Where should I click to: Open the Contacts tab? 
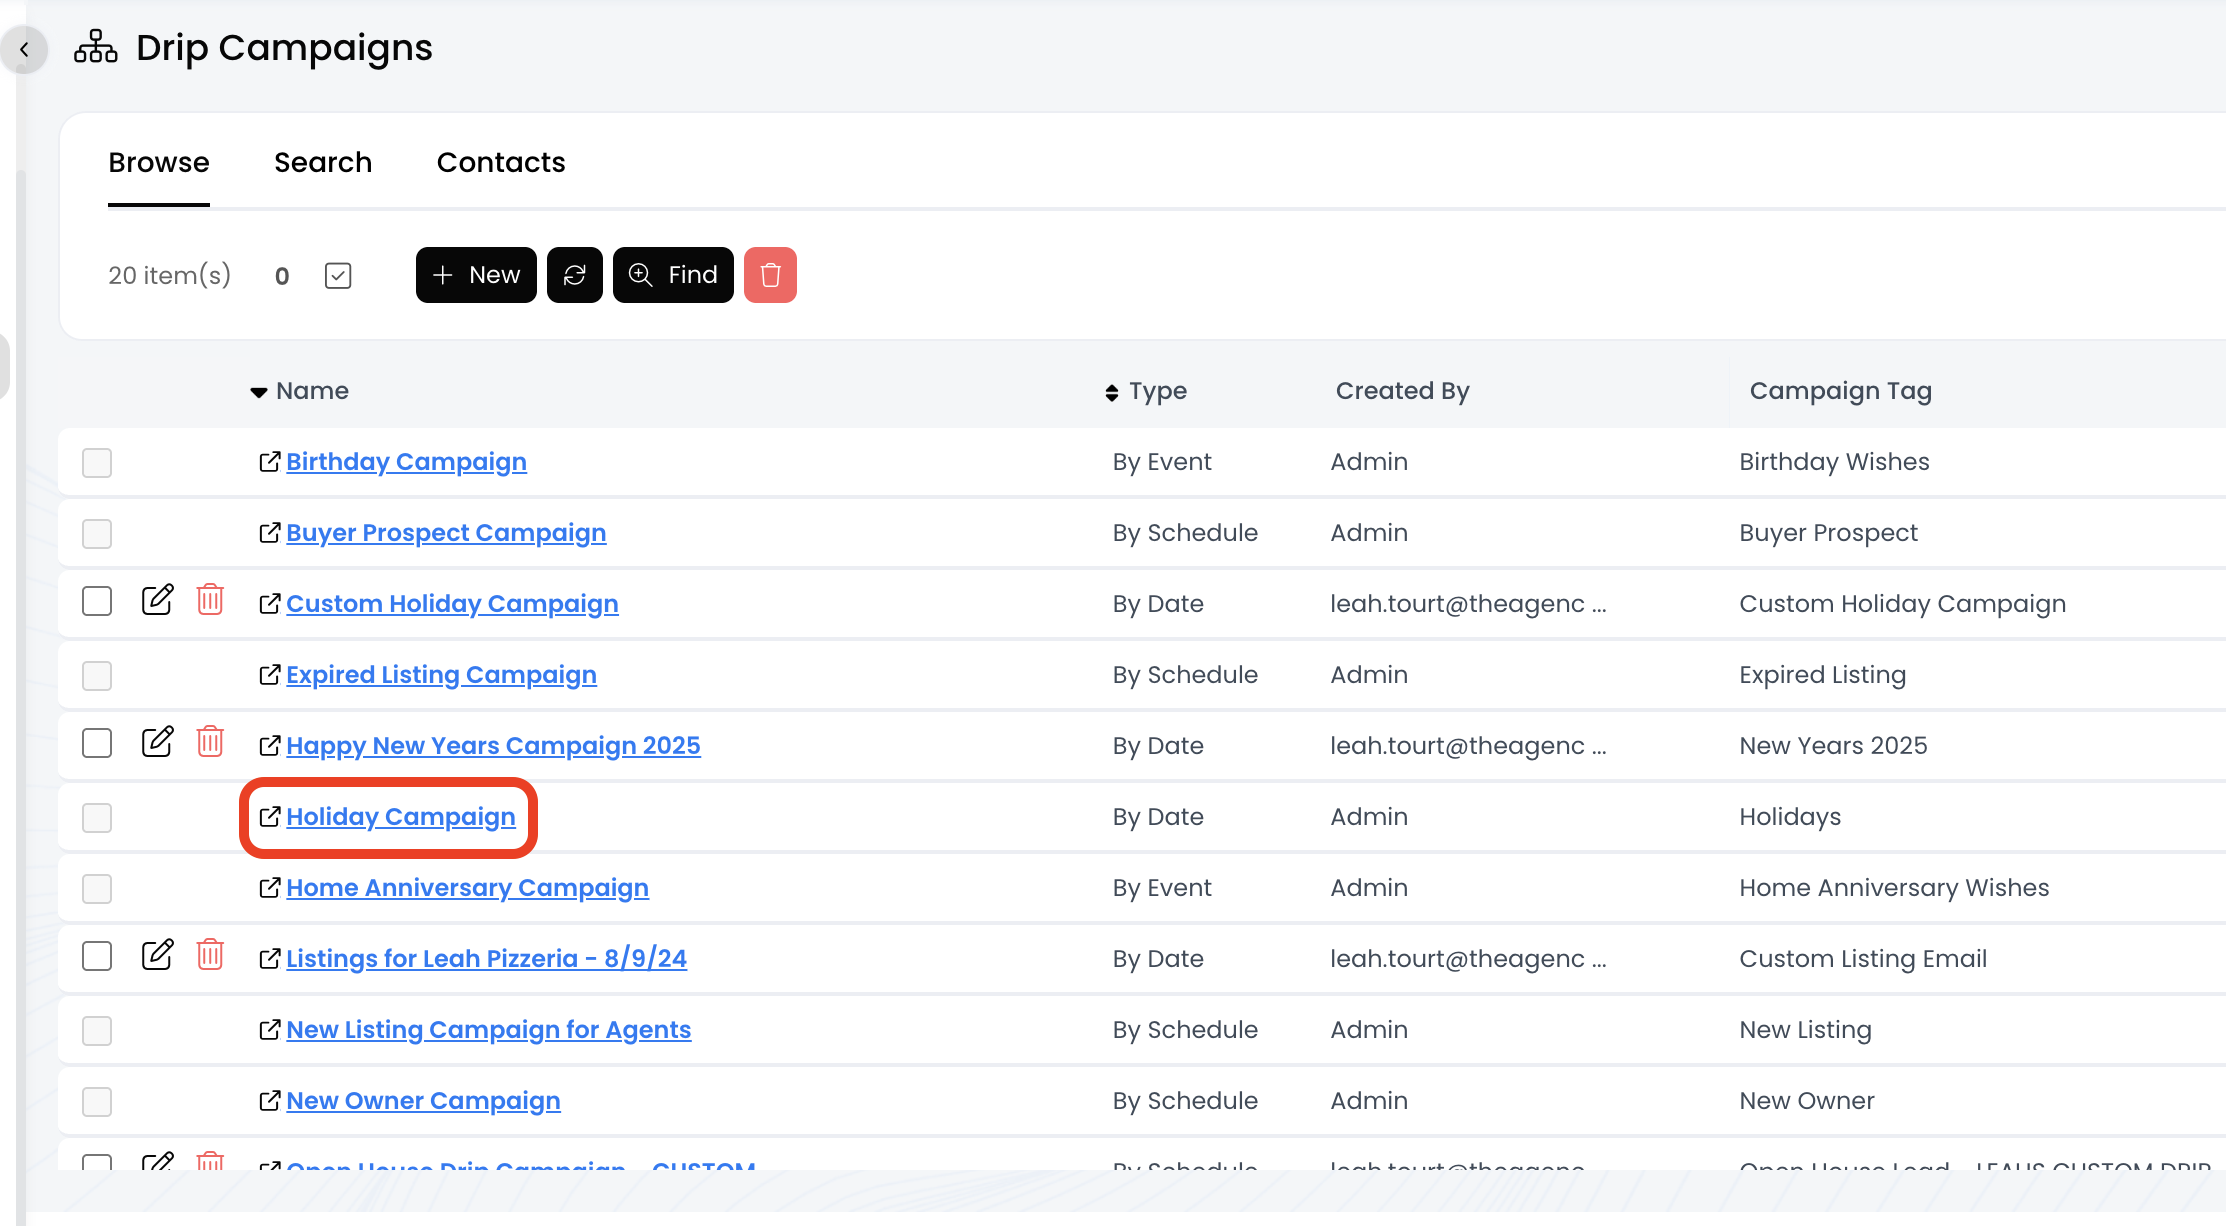(501, 162)
